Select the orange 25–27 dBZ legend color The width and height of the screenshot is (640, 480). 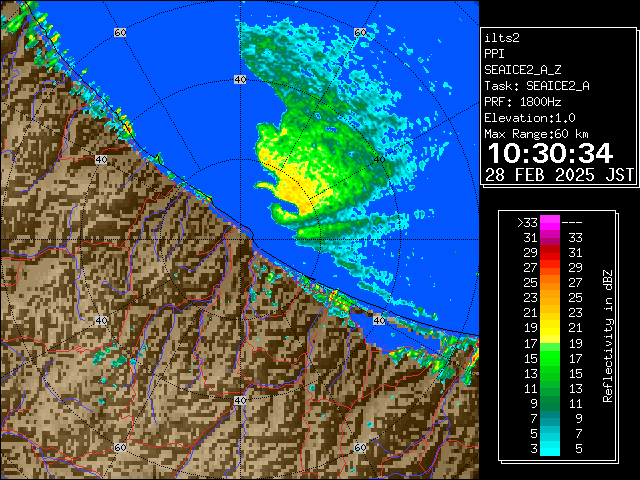point(550,282)
